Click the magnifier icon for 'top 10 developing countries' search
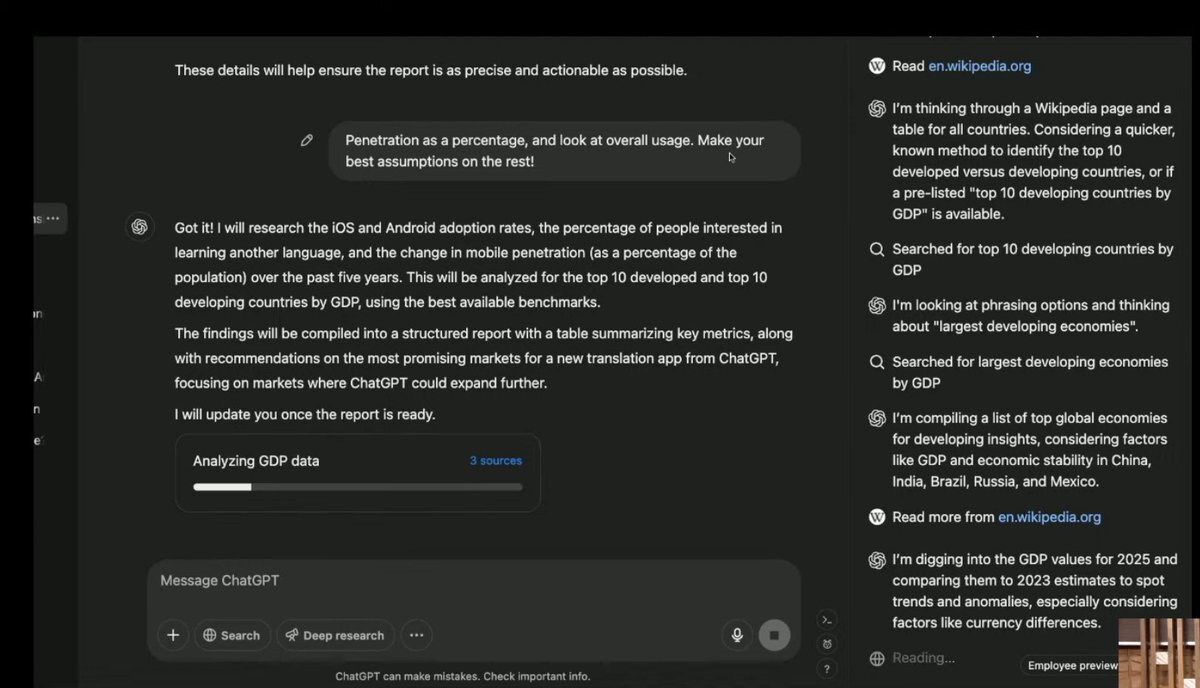The height and width of the screenshot is (688, 1200). [x=877, y=249]
